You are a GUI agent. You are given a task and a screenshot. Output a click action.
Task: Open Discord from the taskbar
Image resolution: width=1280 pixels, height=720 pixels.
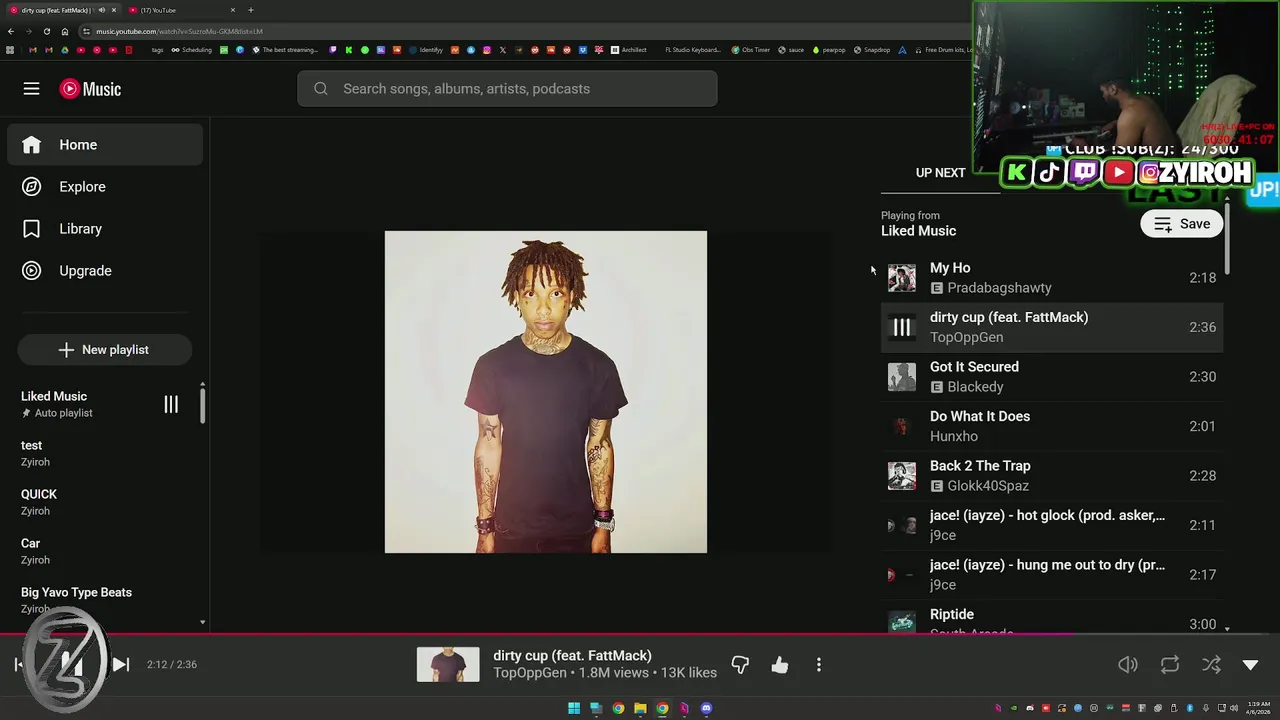coord(706,708)
